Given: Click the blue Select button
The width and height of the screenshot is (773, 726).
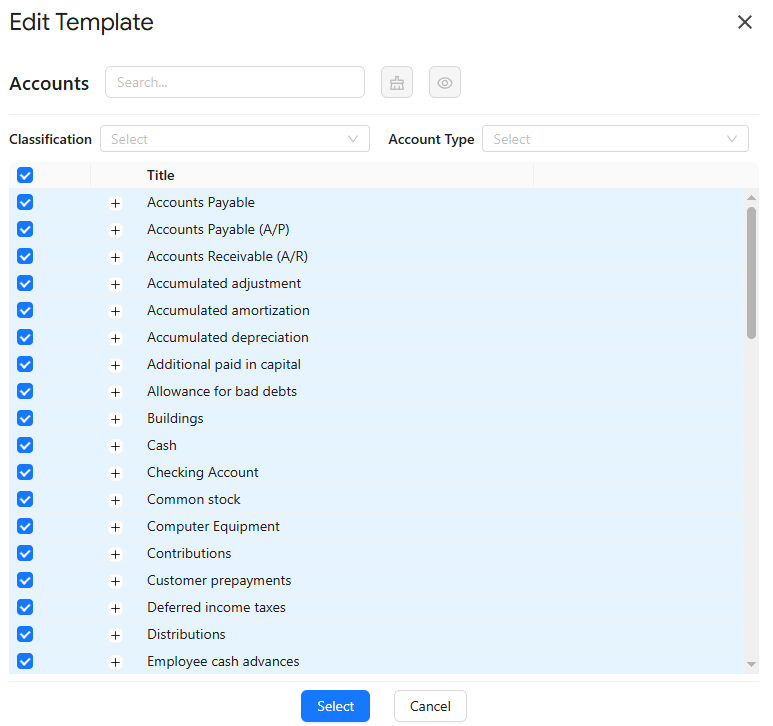Looking at the screenshot, I should pos(335,706).
